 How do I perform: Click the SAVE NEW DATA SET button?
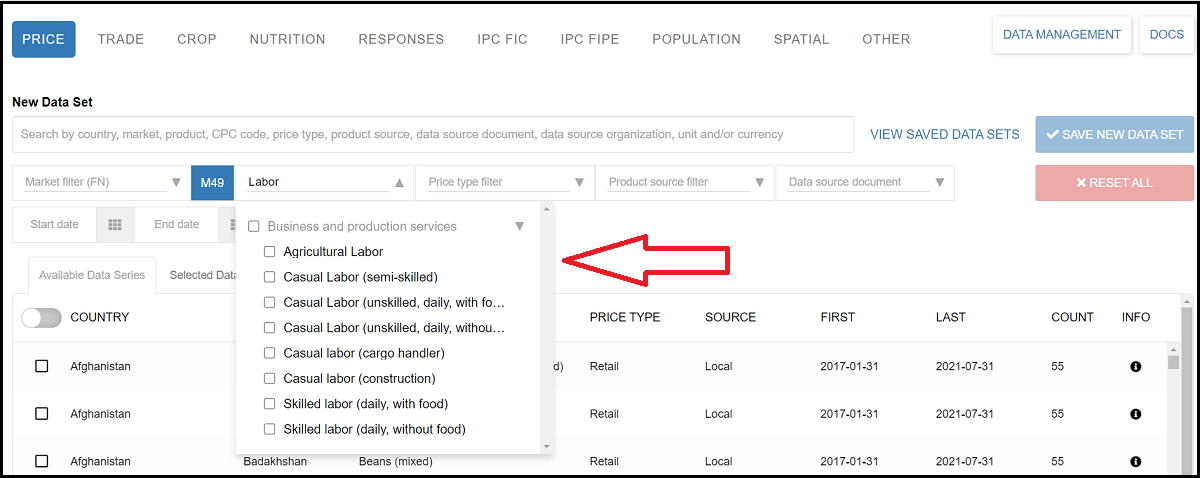coord(1114,135)
